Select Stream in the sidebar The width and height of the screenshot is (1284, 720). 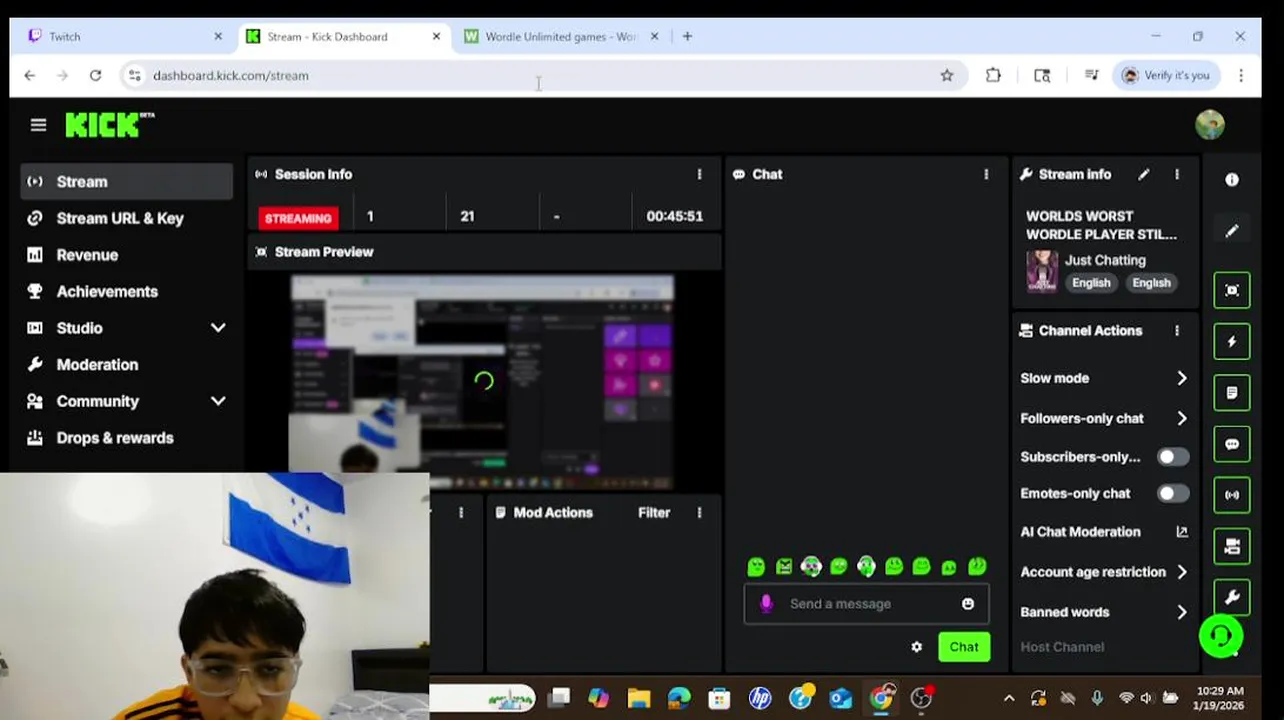[x=126, y=182]
